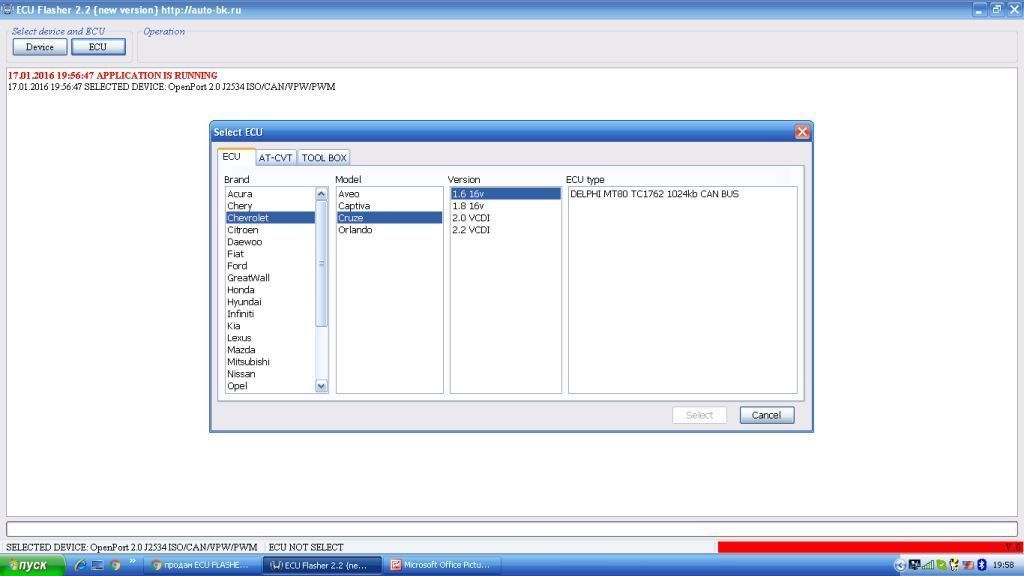The width and height of the screenshot is (1024, 576).
Task: Select Ford in Brand list
Action: coord(270,266)
